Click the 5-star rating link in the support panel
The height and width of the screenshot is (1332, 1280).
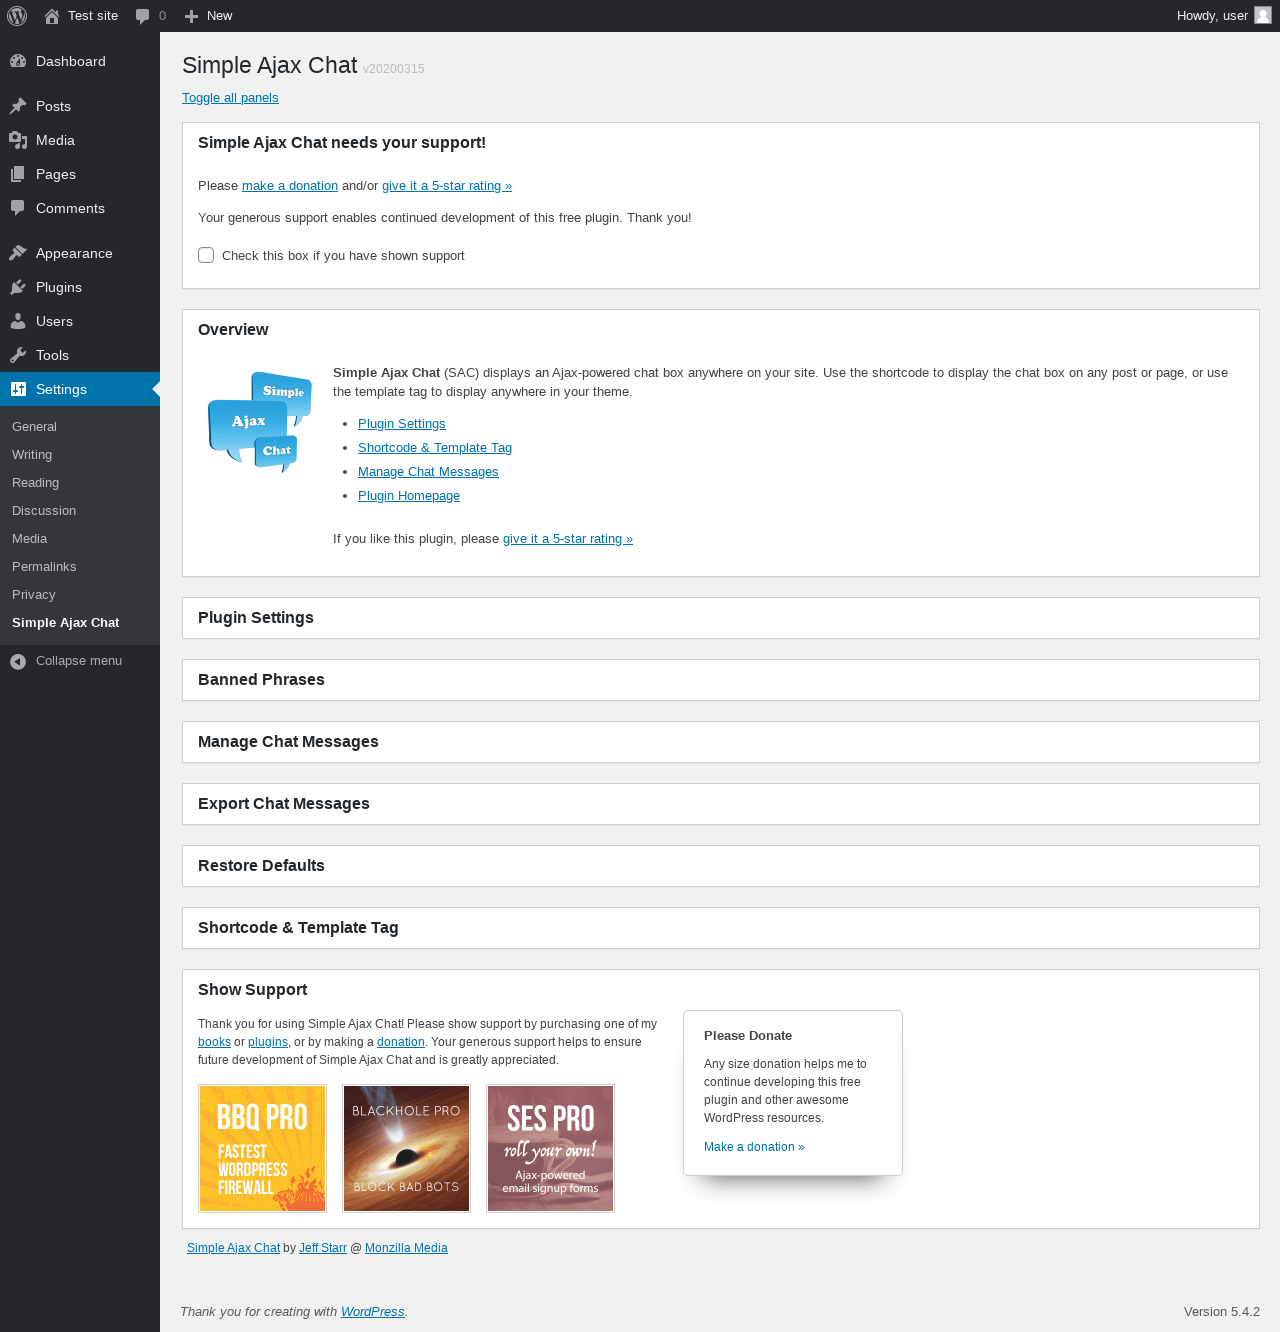pyautogui.click(x=447, y=186)
